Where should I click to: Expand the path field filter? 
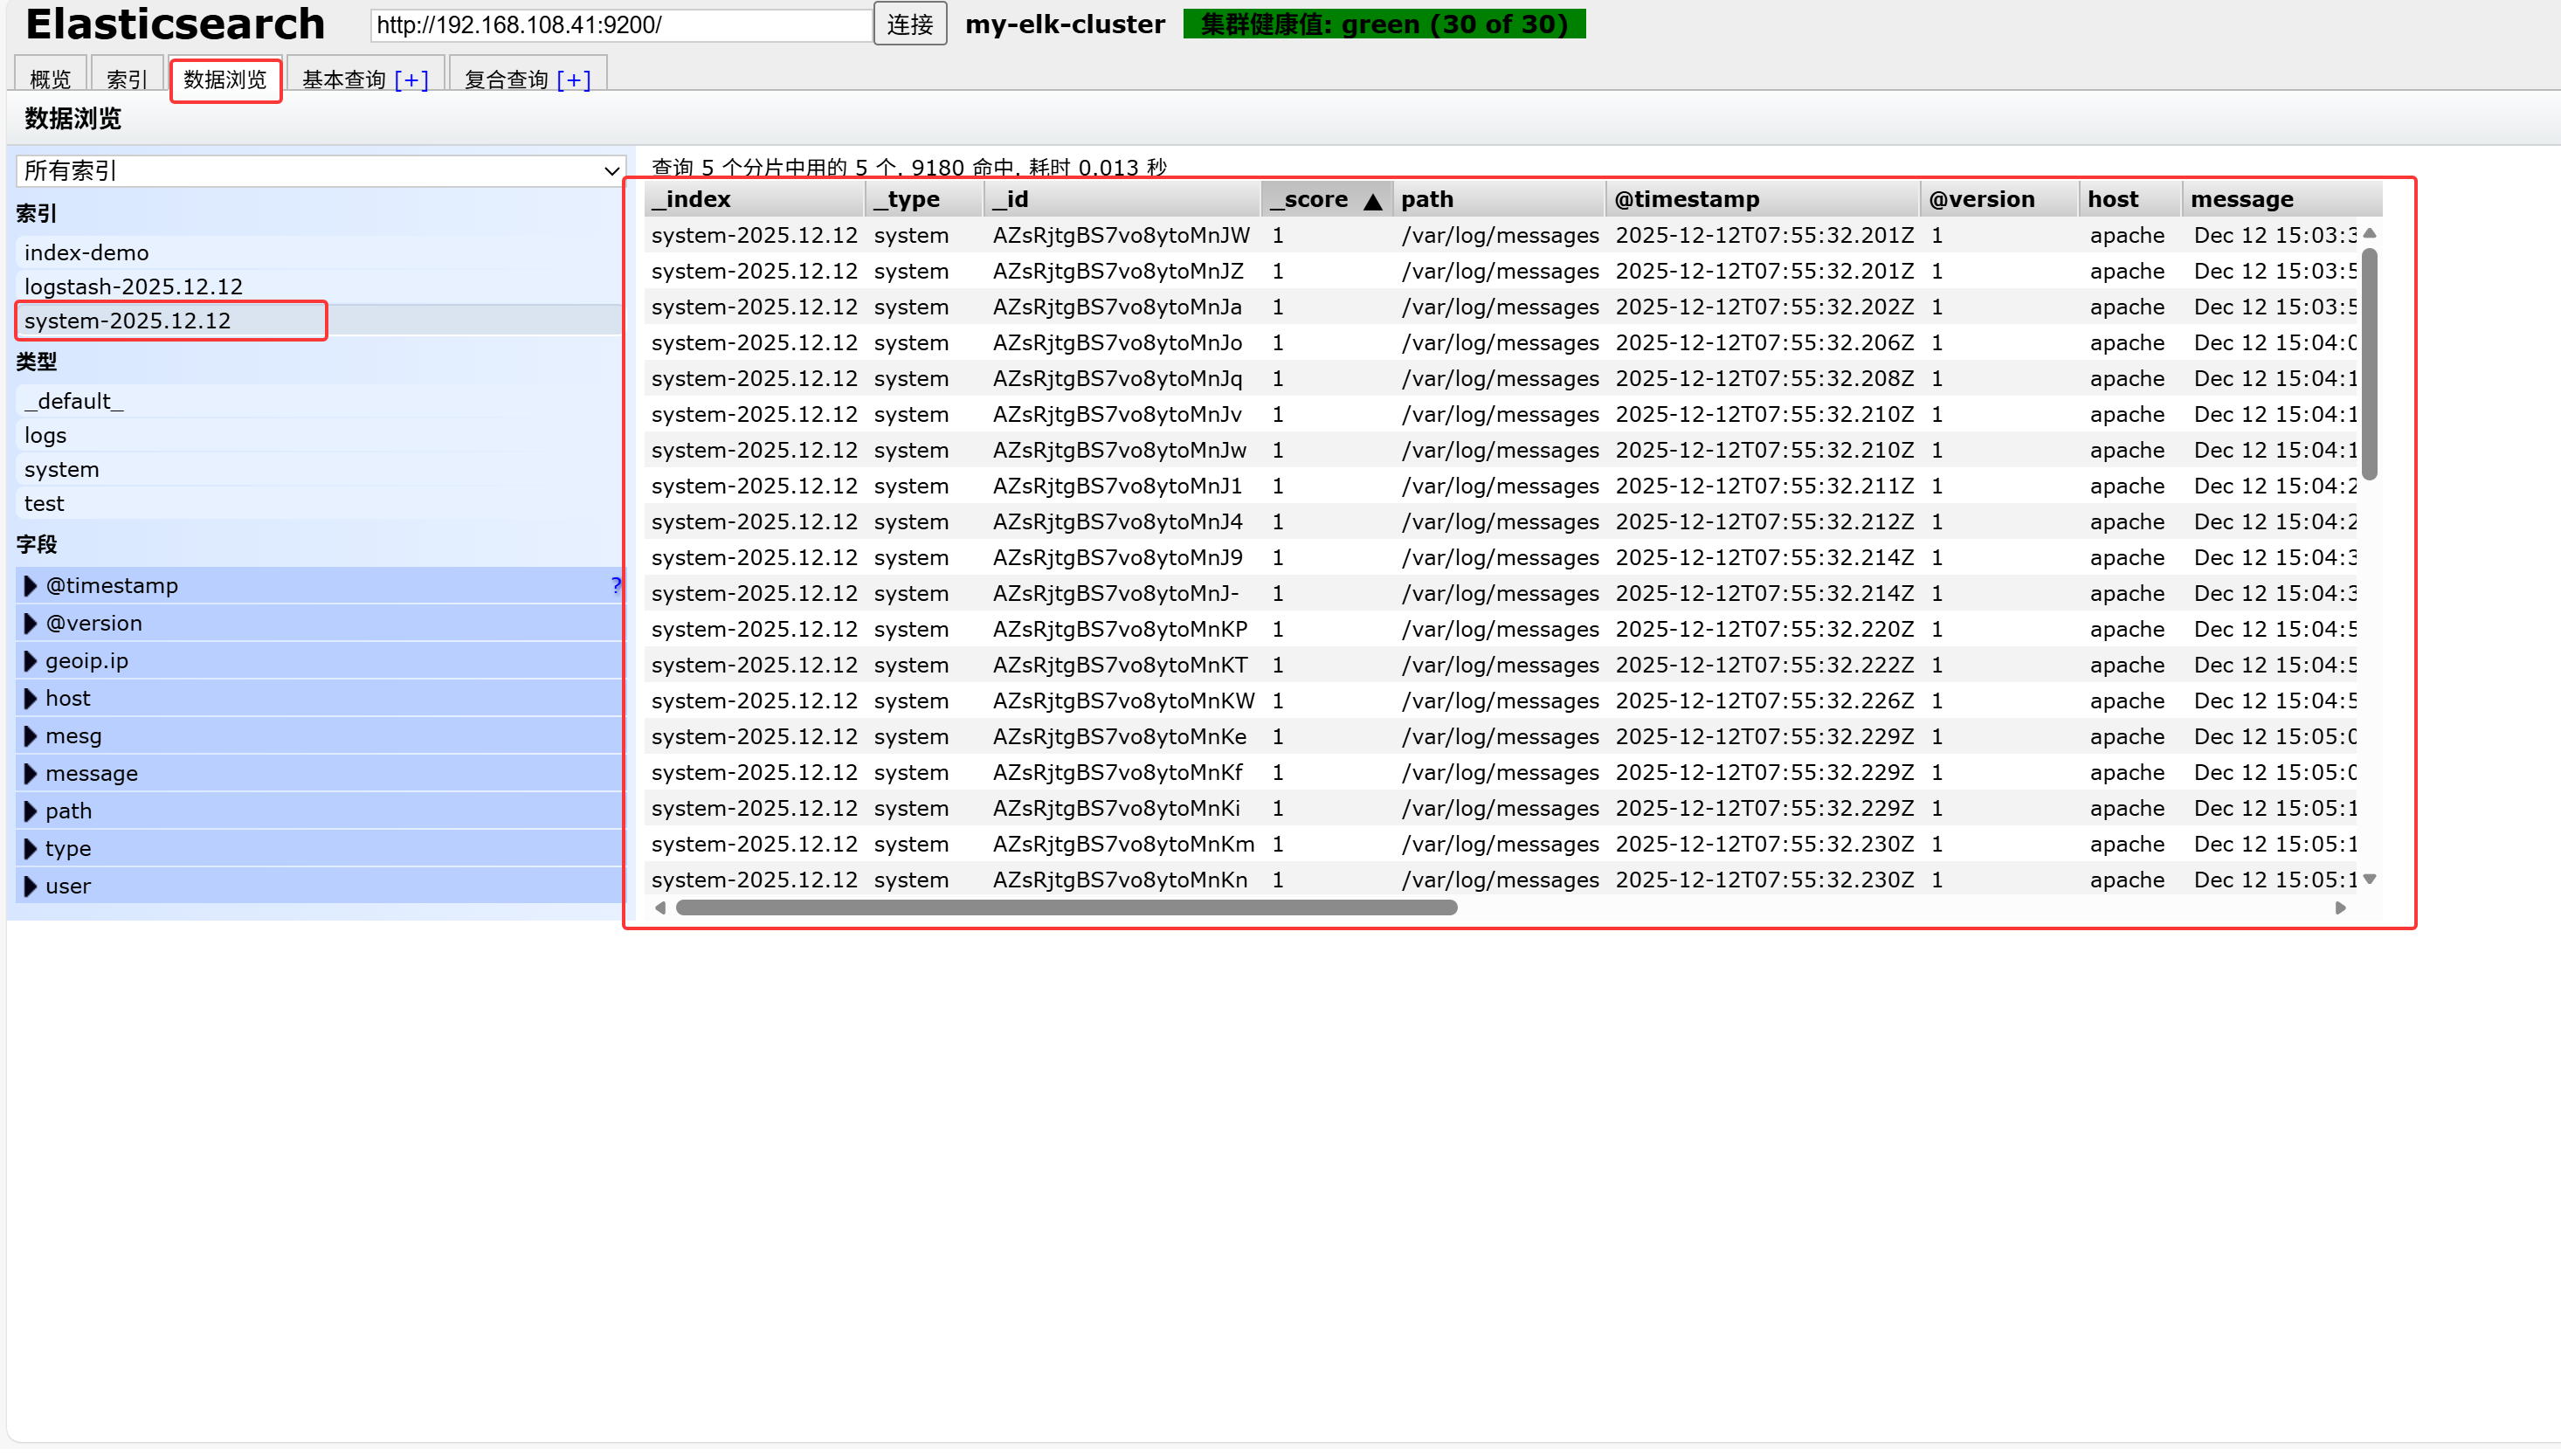pyautogui.click(x=30, y=811)
